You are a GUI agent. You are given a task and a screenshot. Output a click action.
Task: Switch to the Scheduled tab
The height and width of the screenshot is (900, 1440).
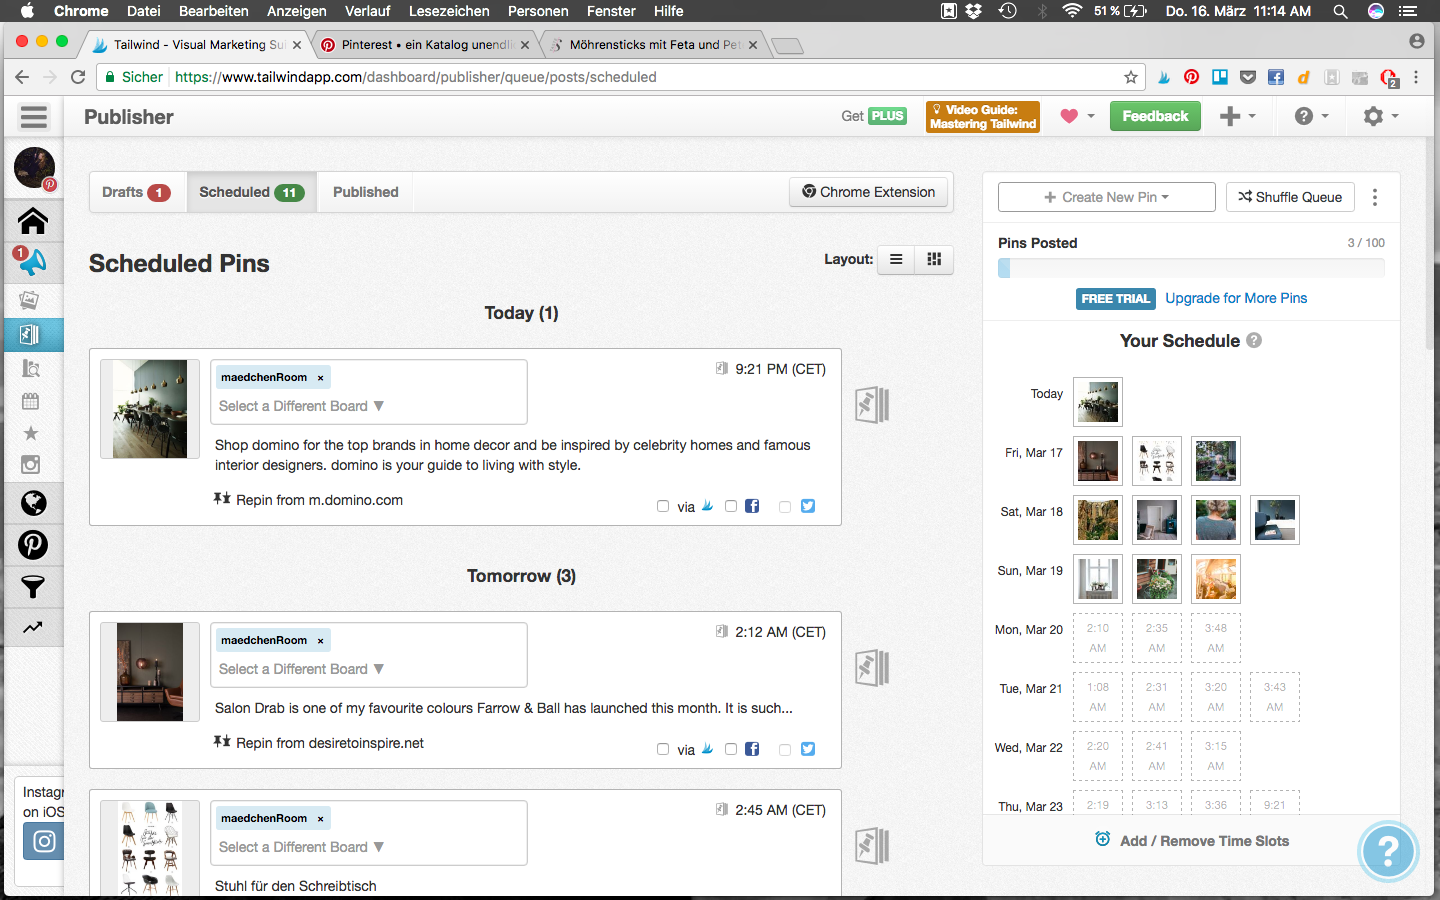pyautogui.click(x=252, y=192)
